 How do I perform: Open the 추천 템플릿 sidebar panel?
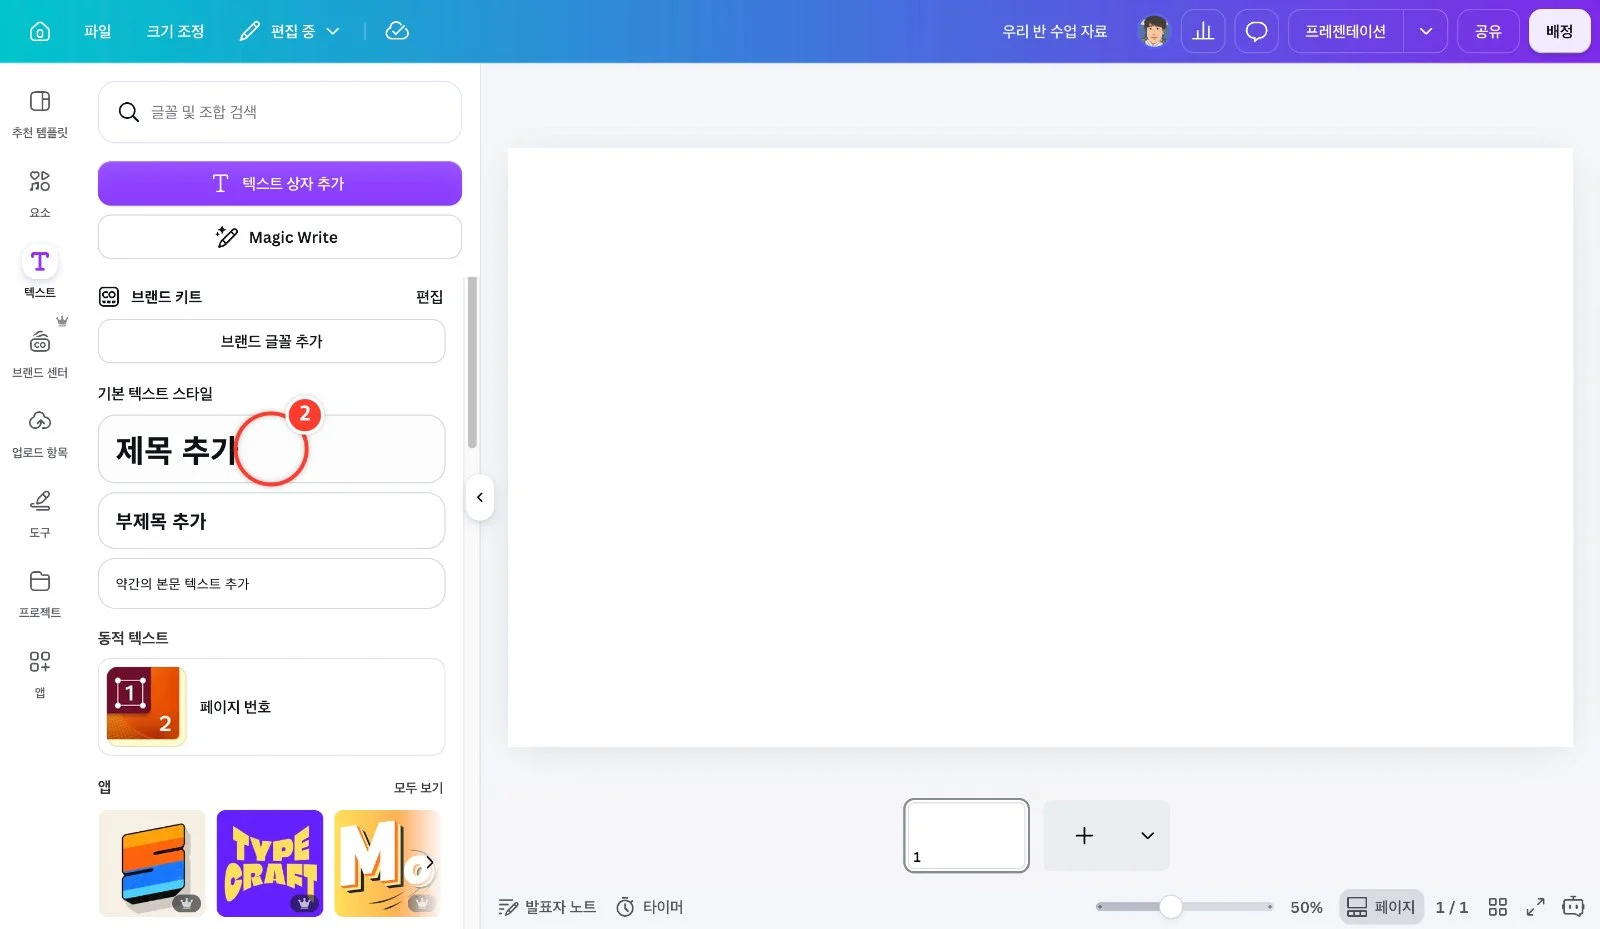[40, 113]
